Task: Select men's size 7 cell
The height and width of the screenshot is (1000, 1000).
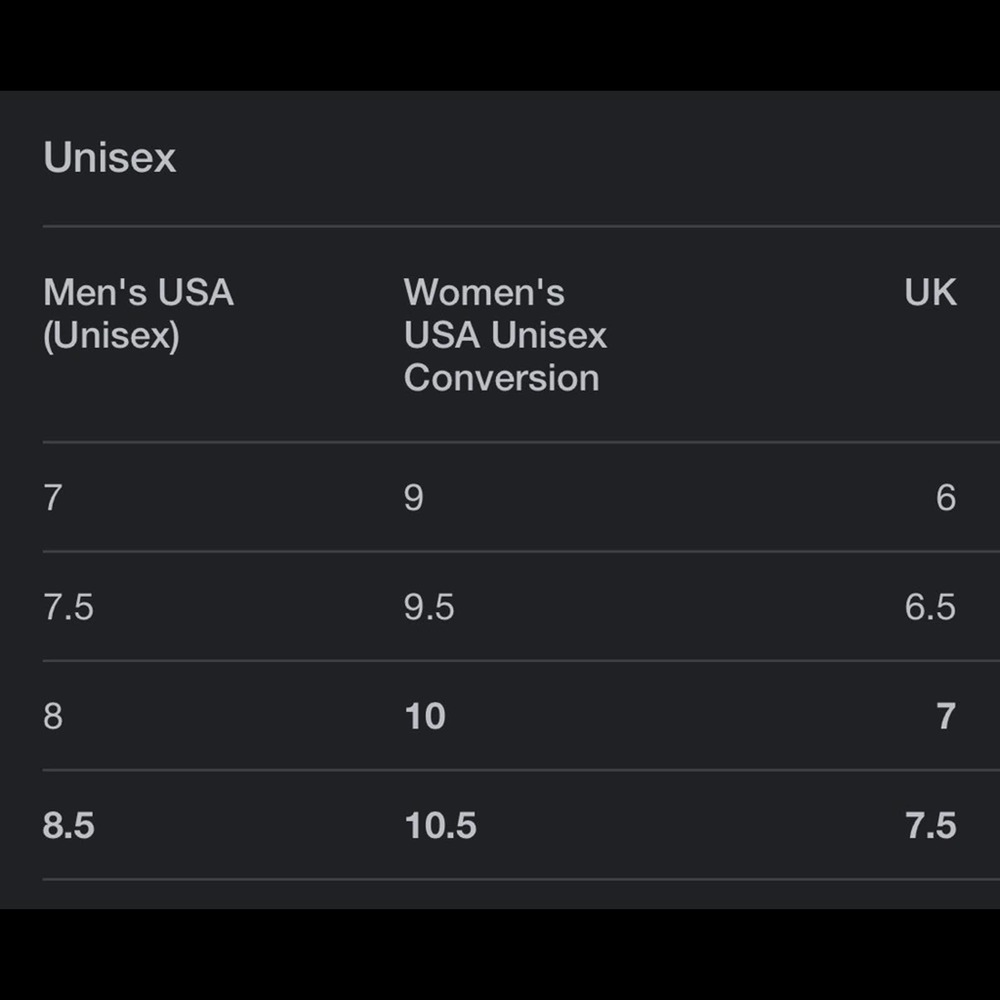Action: click(53, 497)
